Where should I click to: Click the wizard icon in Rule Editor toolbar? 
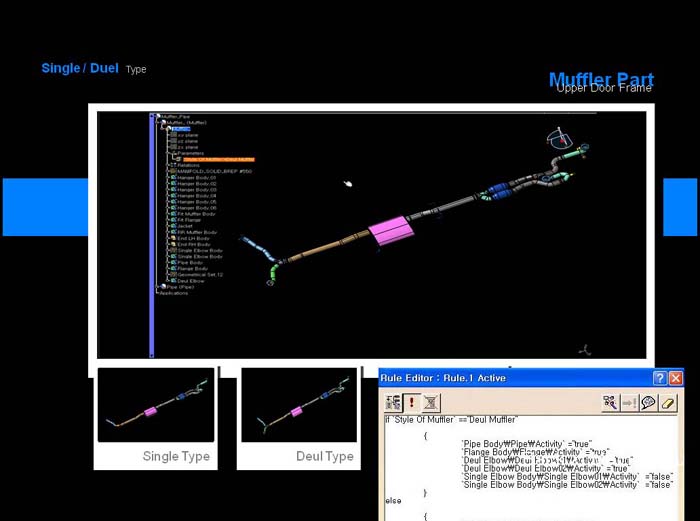tap(610, 402)
